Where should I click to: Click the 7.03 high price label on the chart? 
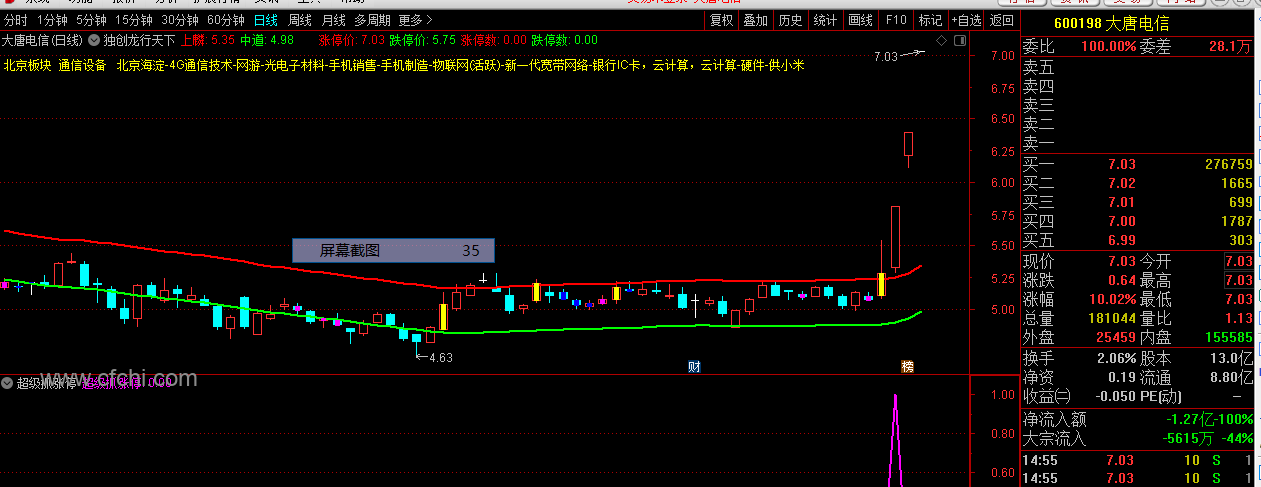(x=885, y=57)
